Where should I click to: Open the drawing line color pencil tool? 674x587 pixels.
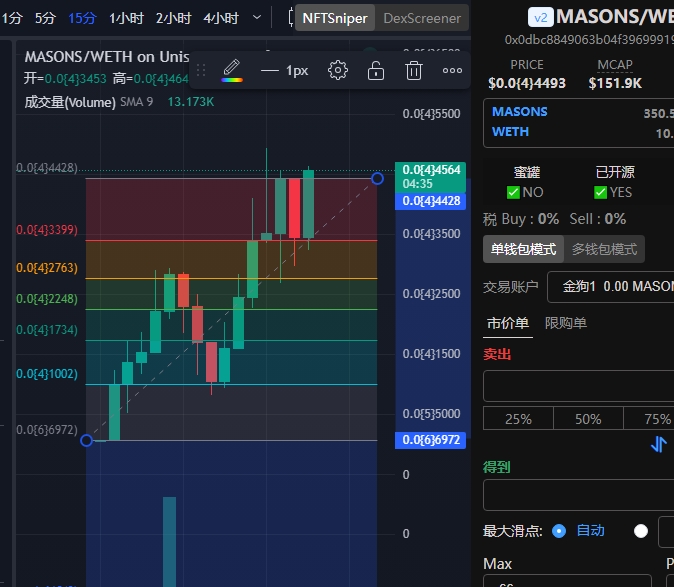(232, 70)
